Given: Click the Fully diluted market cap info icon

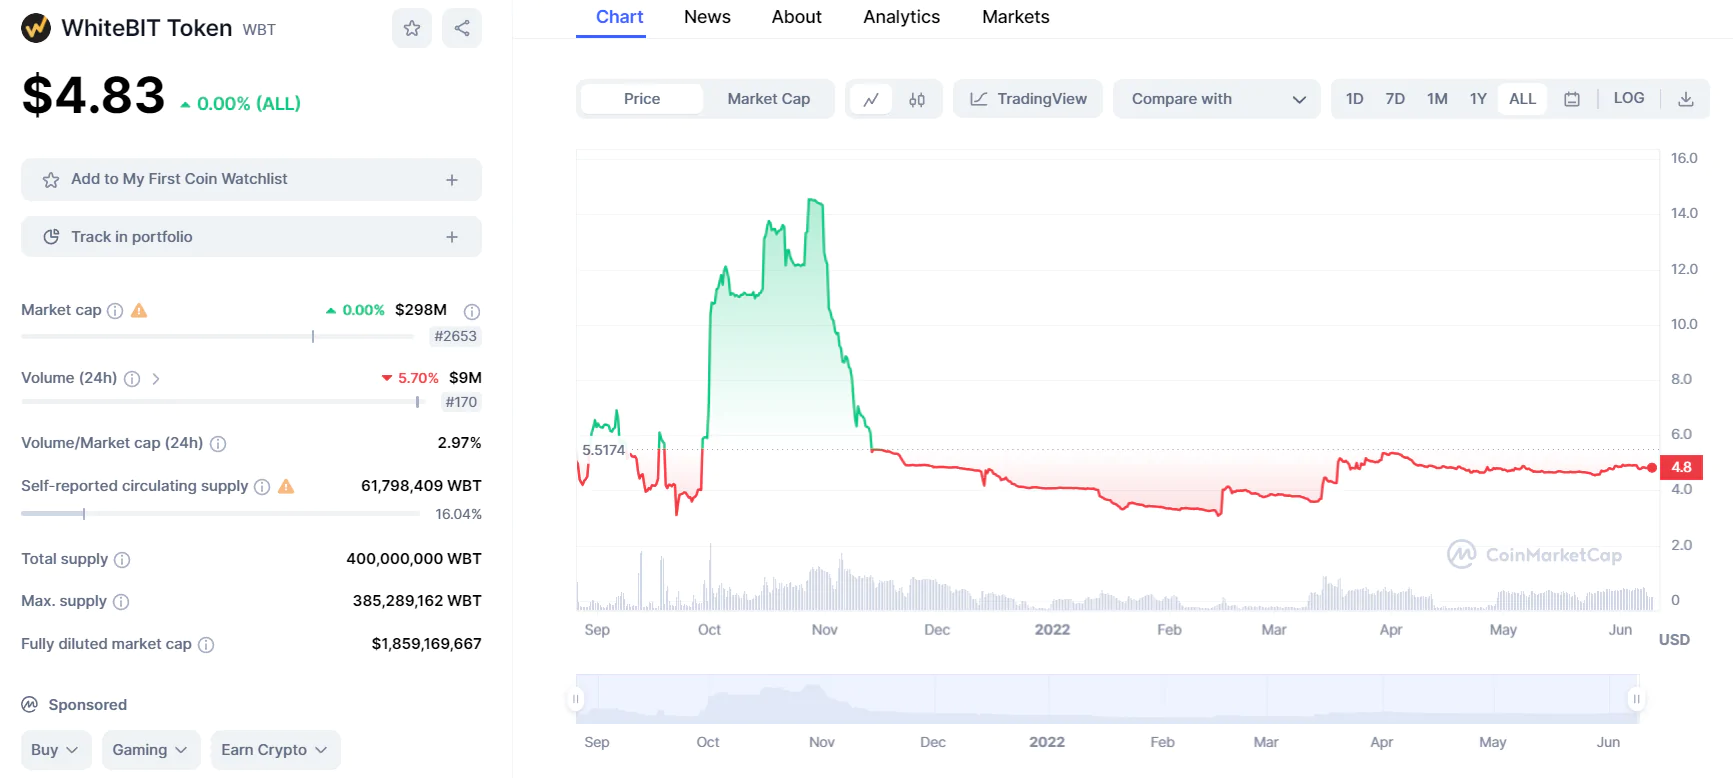Looking at the screenshot, I should click(206, 645).
